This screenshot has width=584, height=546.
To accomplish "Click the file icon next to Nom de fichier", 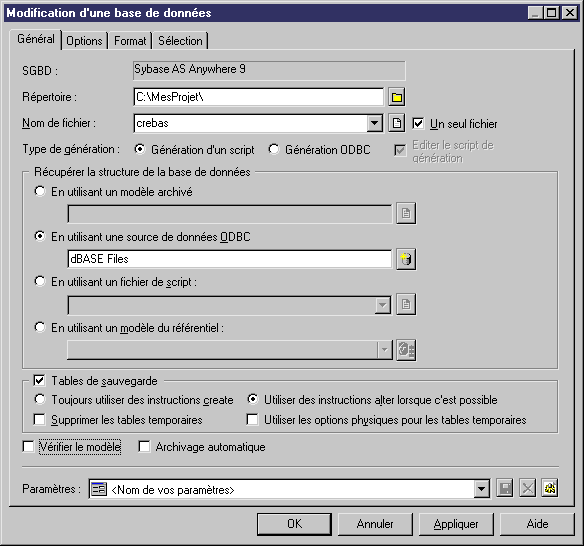I will point(397,123).
